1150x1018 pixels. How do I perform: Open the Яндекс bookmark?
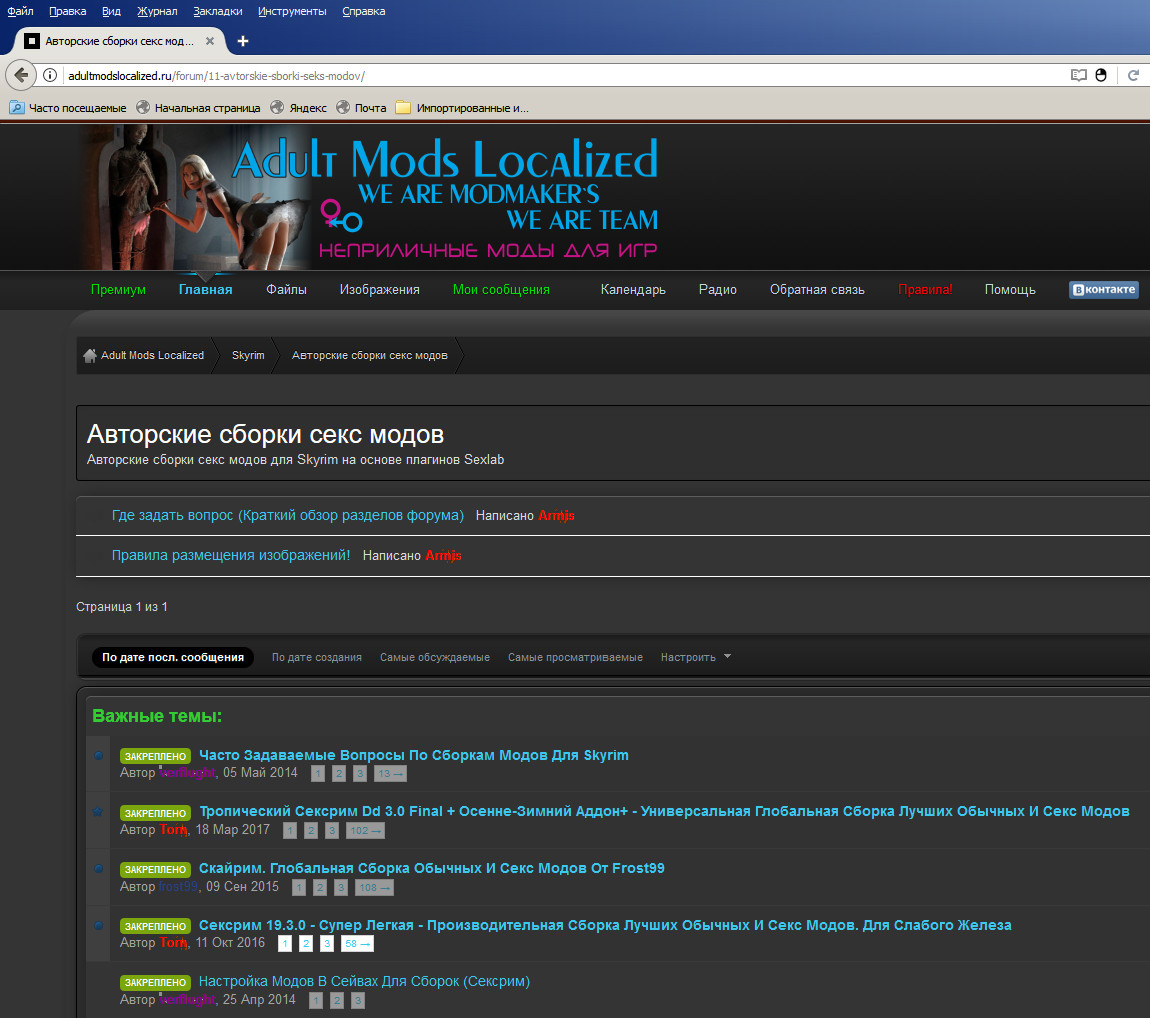point(299,108)
